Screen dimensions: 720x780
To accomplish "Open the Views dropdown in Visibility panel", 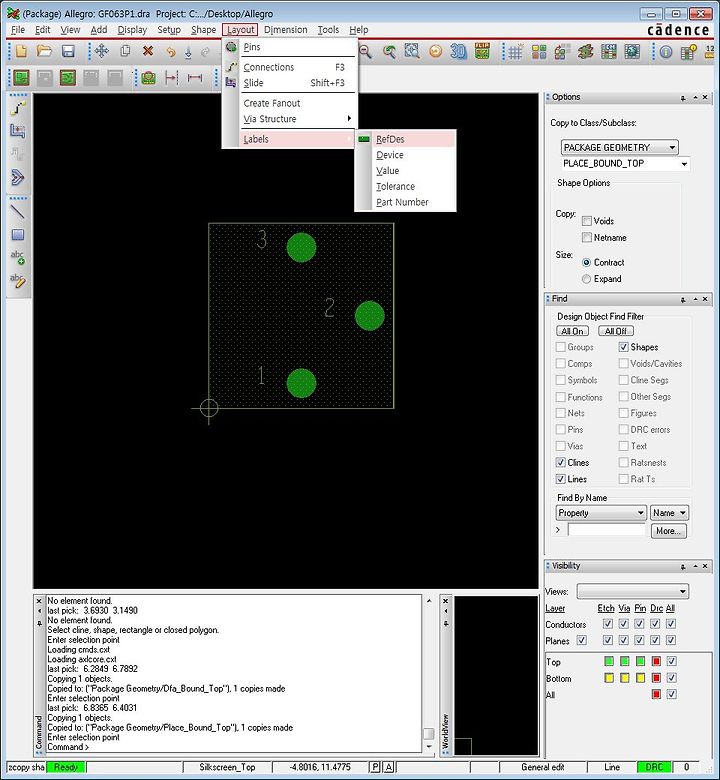I will click(x=632, y=591).
